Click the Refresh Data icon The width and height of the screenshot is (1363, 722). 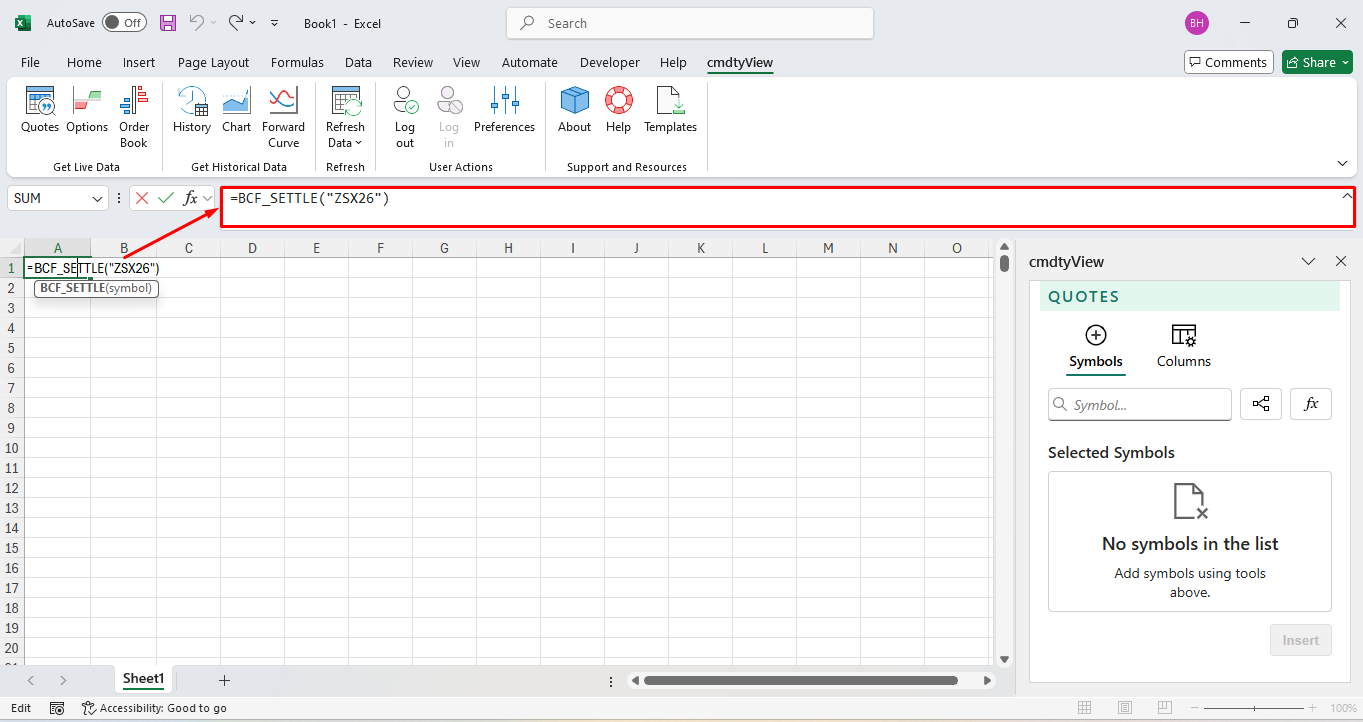(x=345, y=101)
